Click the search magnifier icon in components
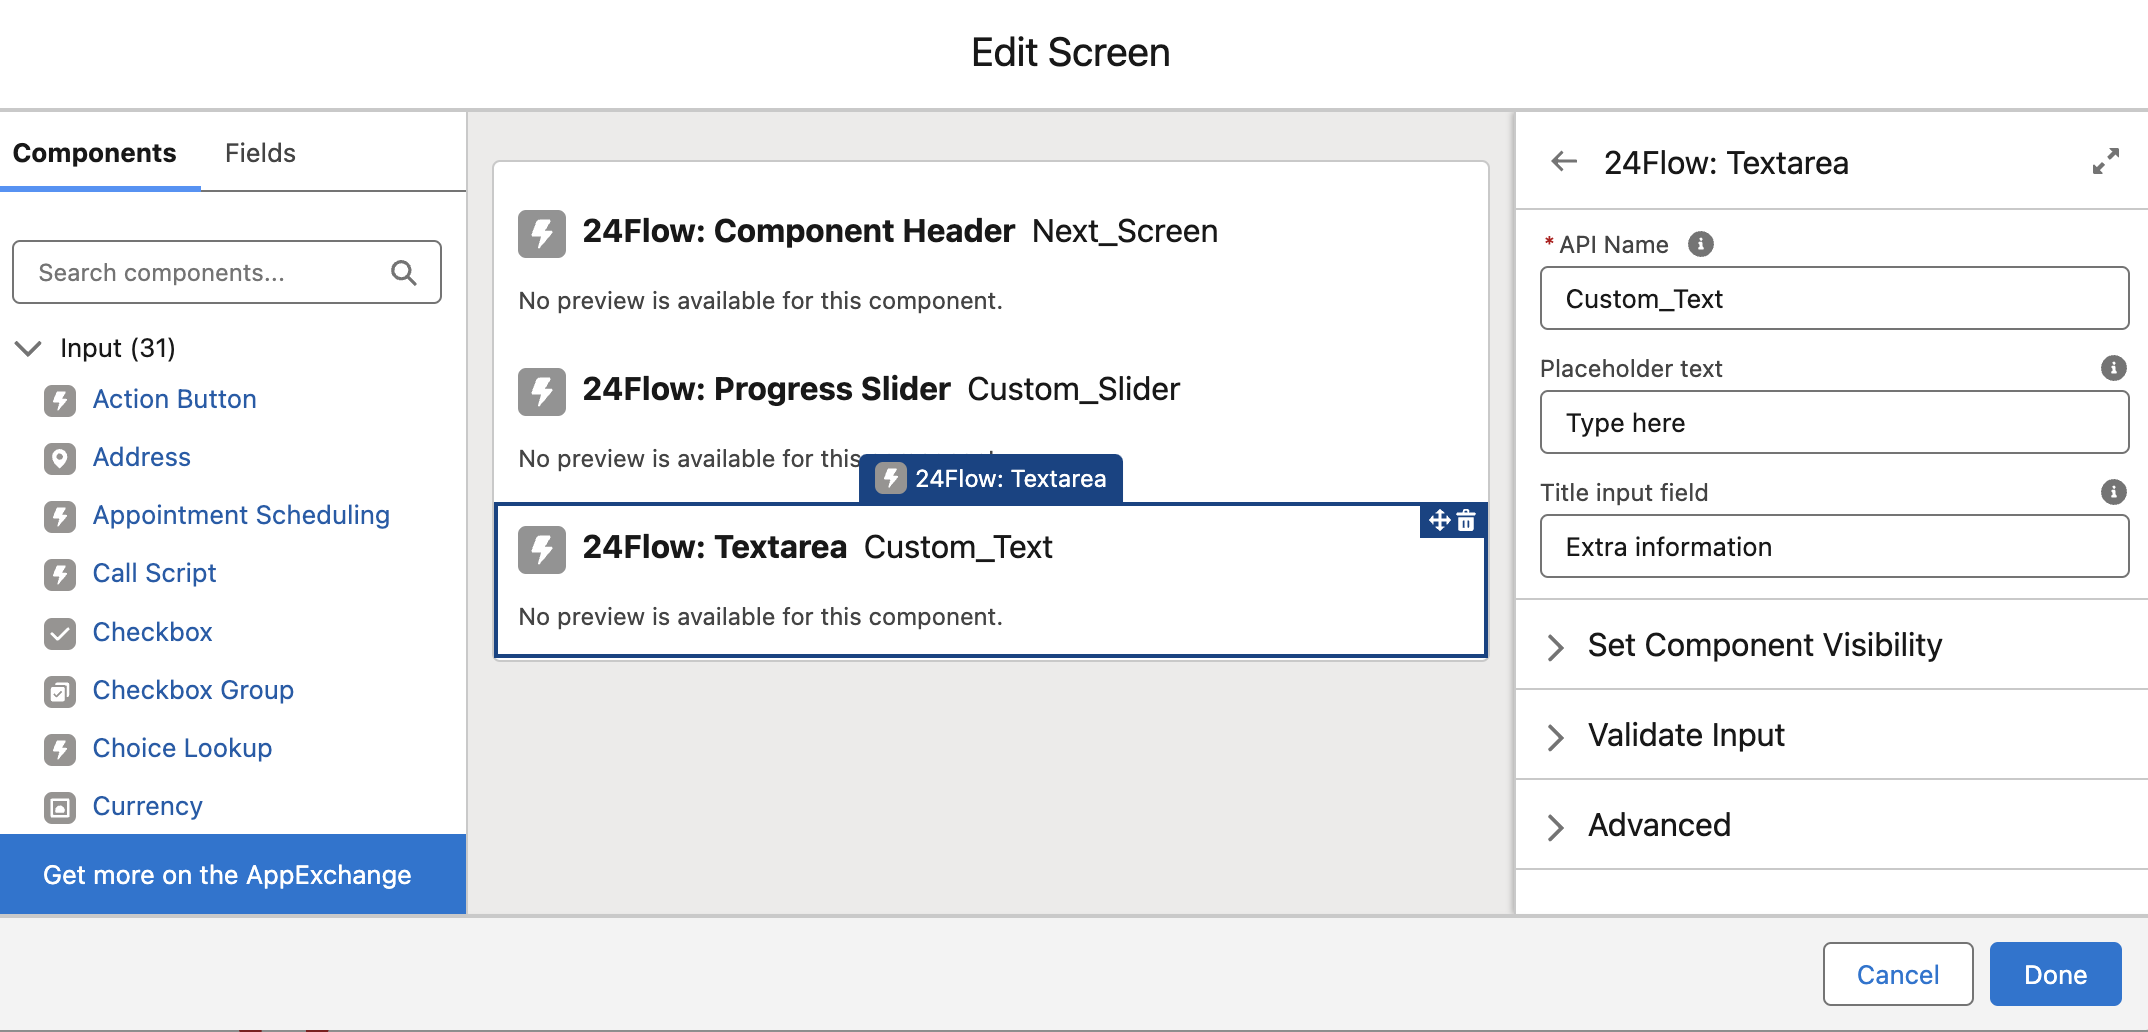Image resolution: width=2148 pixels, height=1032 pixels. tap(404, 273)
